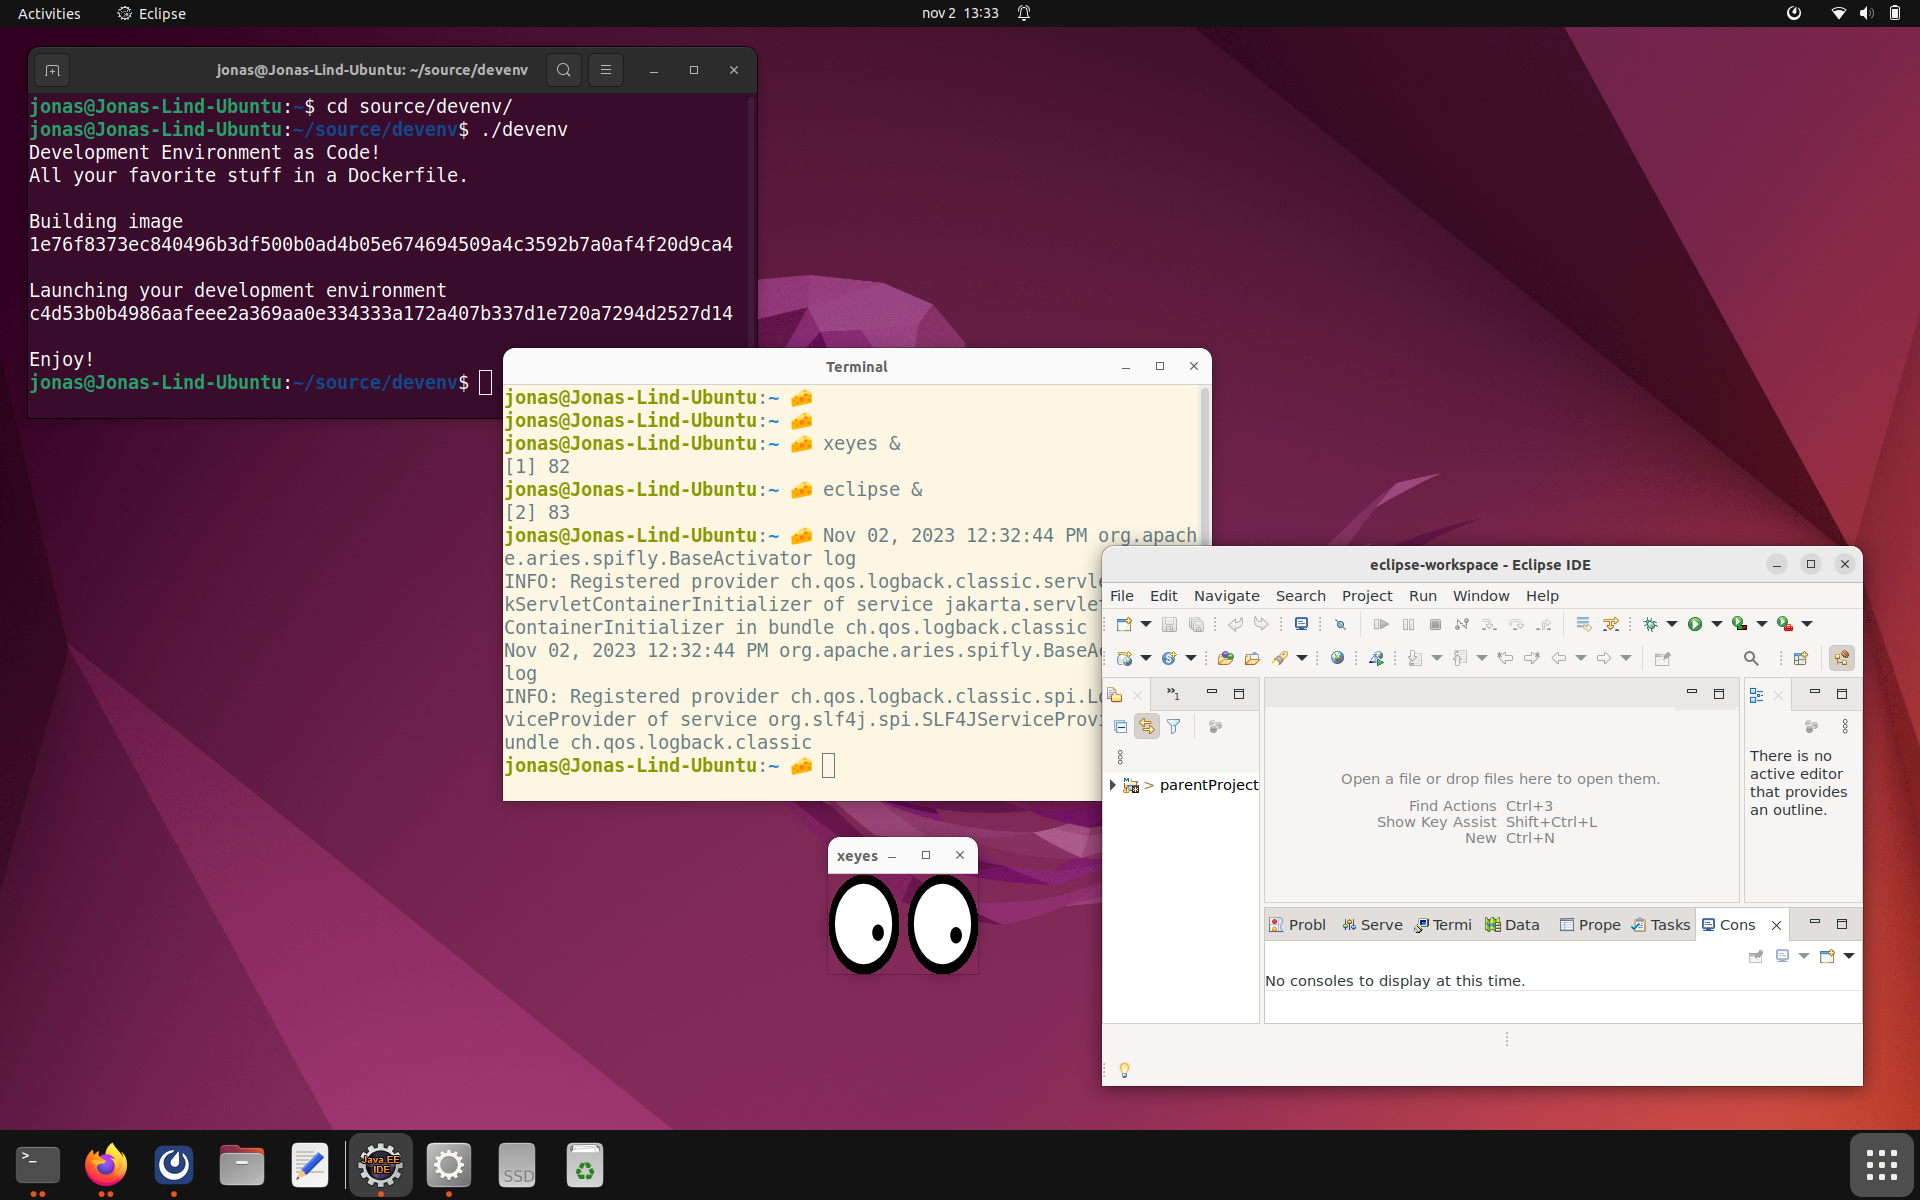1920x1200 pixels.
Task: Toggle Skip All Breakpoints icon
Action: coord(1340,624)
